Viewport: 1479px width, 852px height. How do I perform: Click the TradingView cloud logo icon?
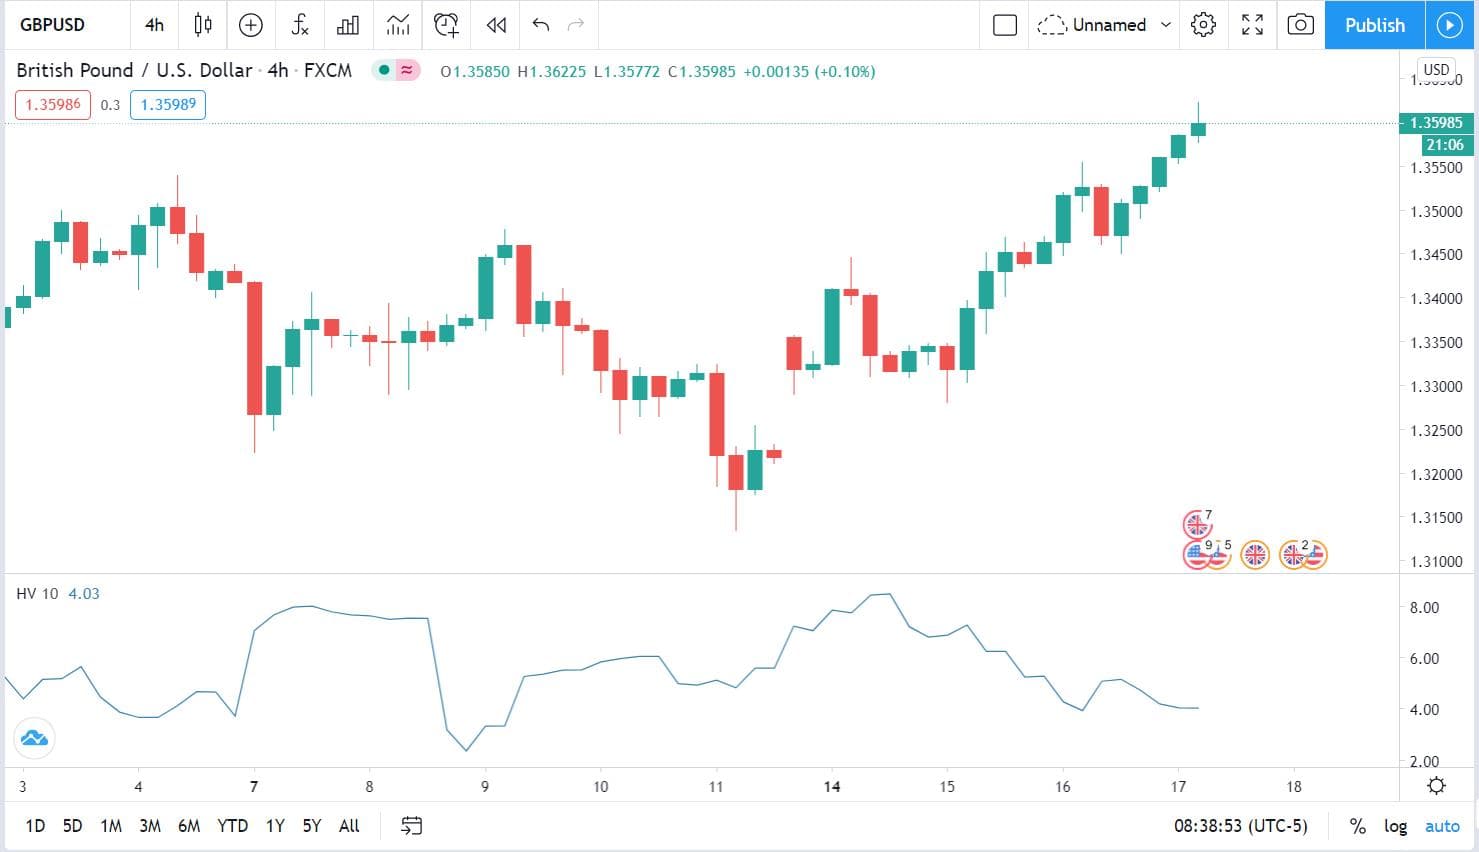tap(34, 739)
